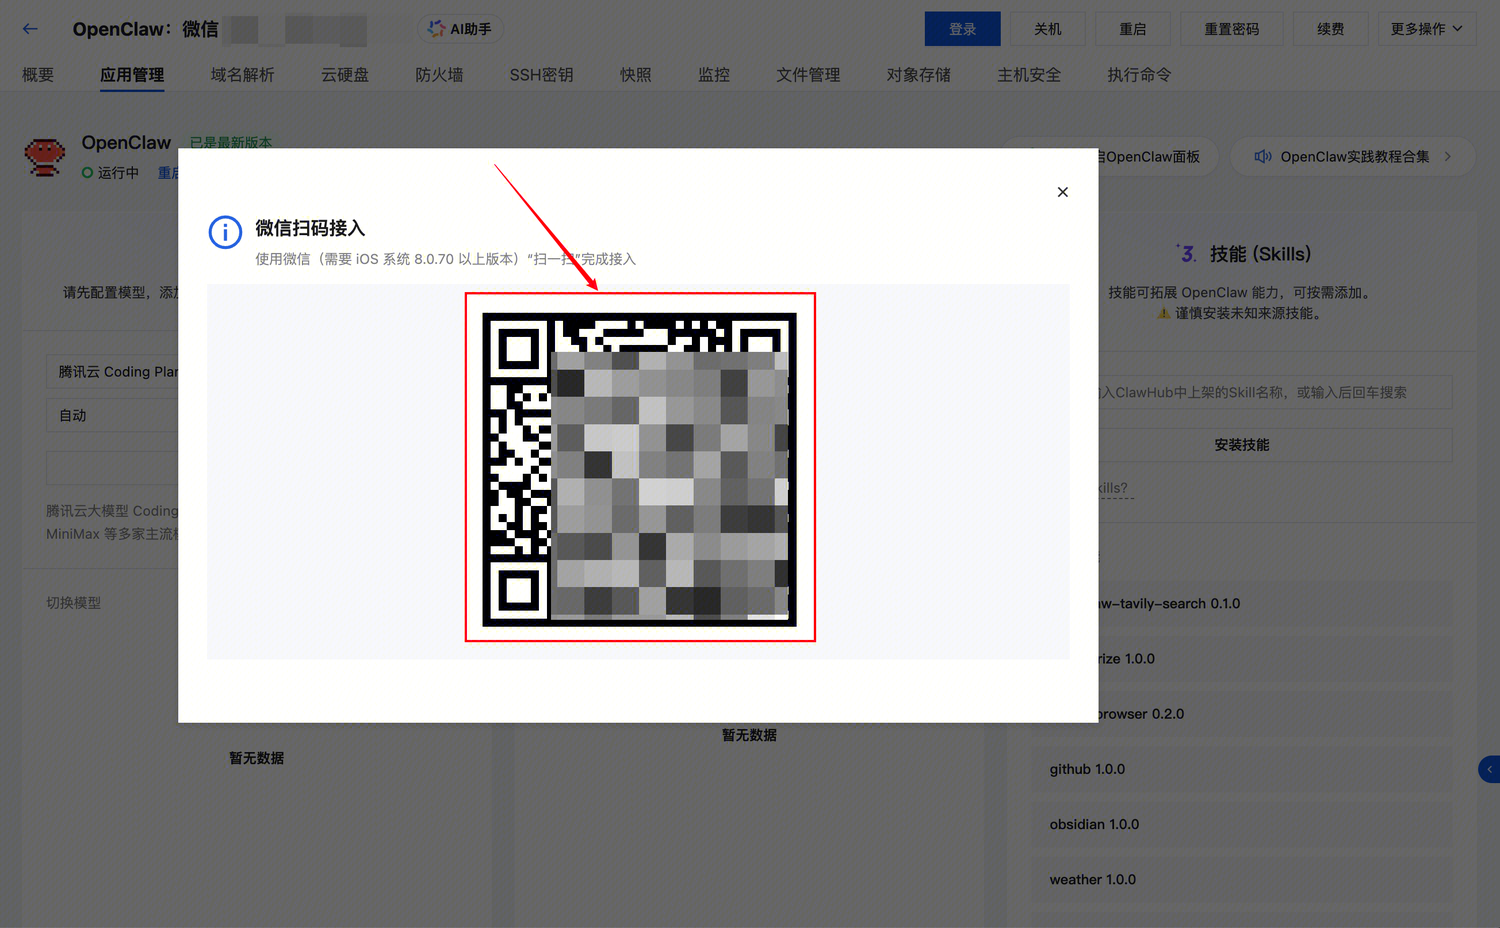Open the AI助手 assistant
Screen dimensions: 1500x928
pyautogui.click(x=459, y=28)
